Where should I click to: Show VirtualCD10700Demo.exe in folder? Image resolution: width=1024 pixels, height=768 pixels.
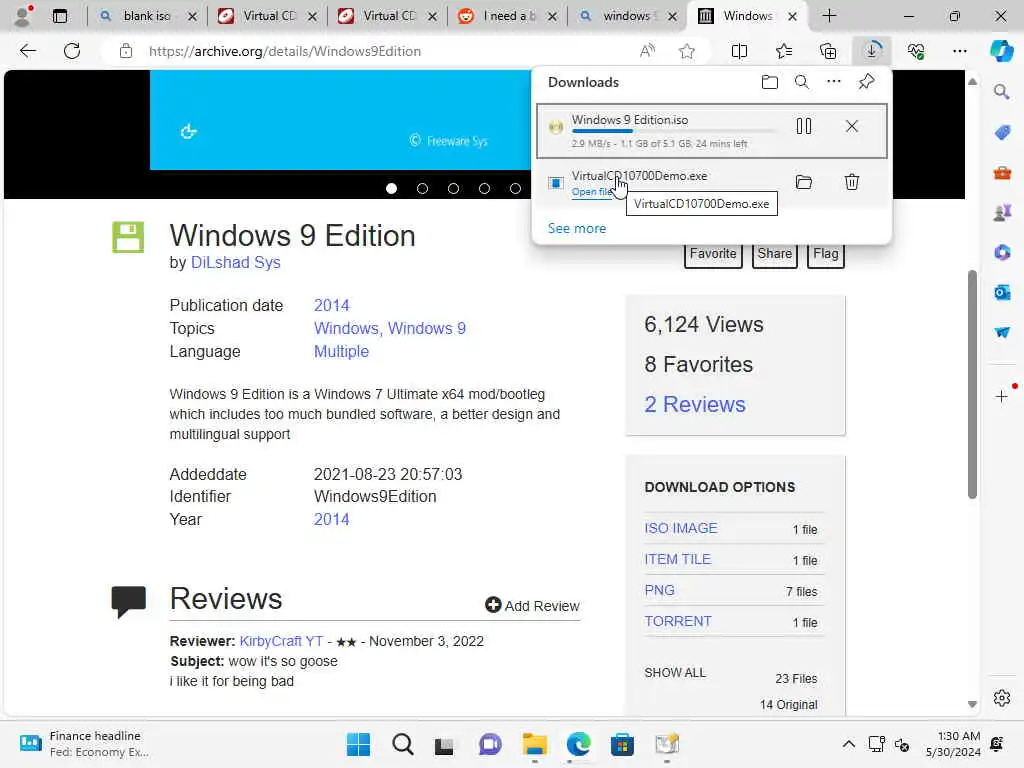[804, 182]
